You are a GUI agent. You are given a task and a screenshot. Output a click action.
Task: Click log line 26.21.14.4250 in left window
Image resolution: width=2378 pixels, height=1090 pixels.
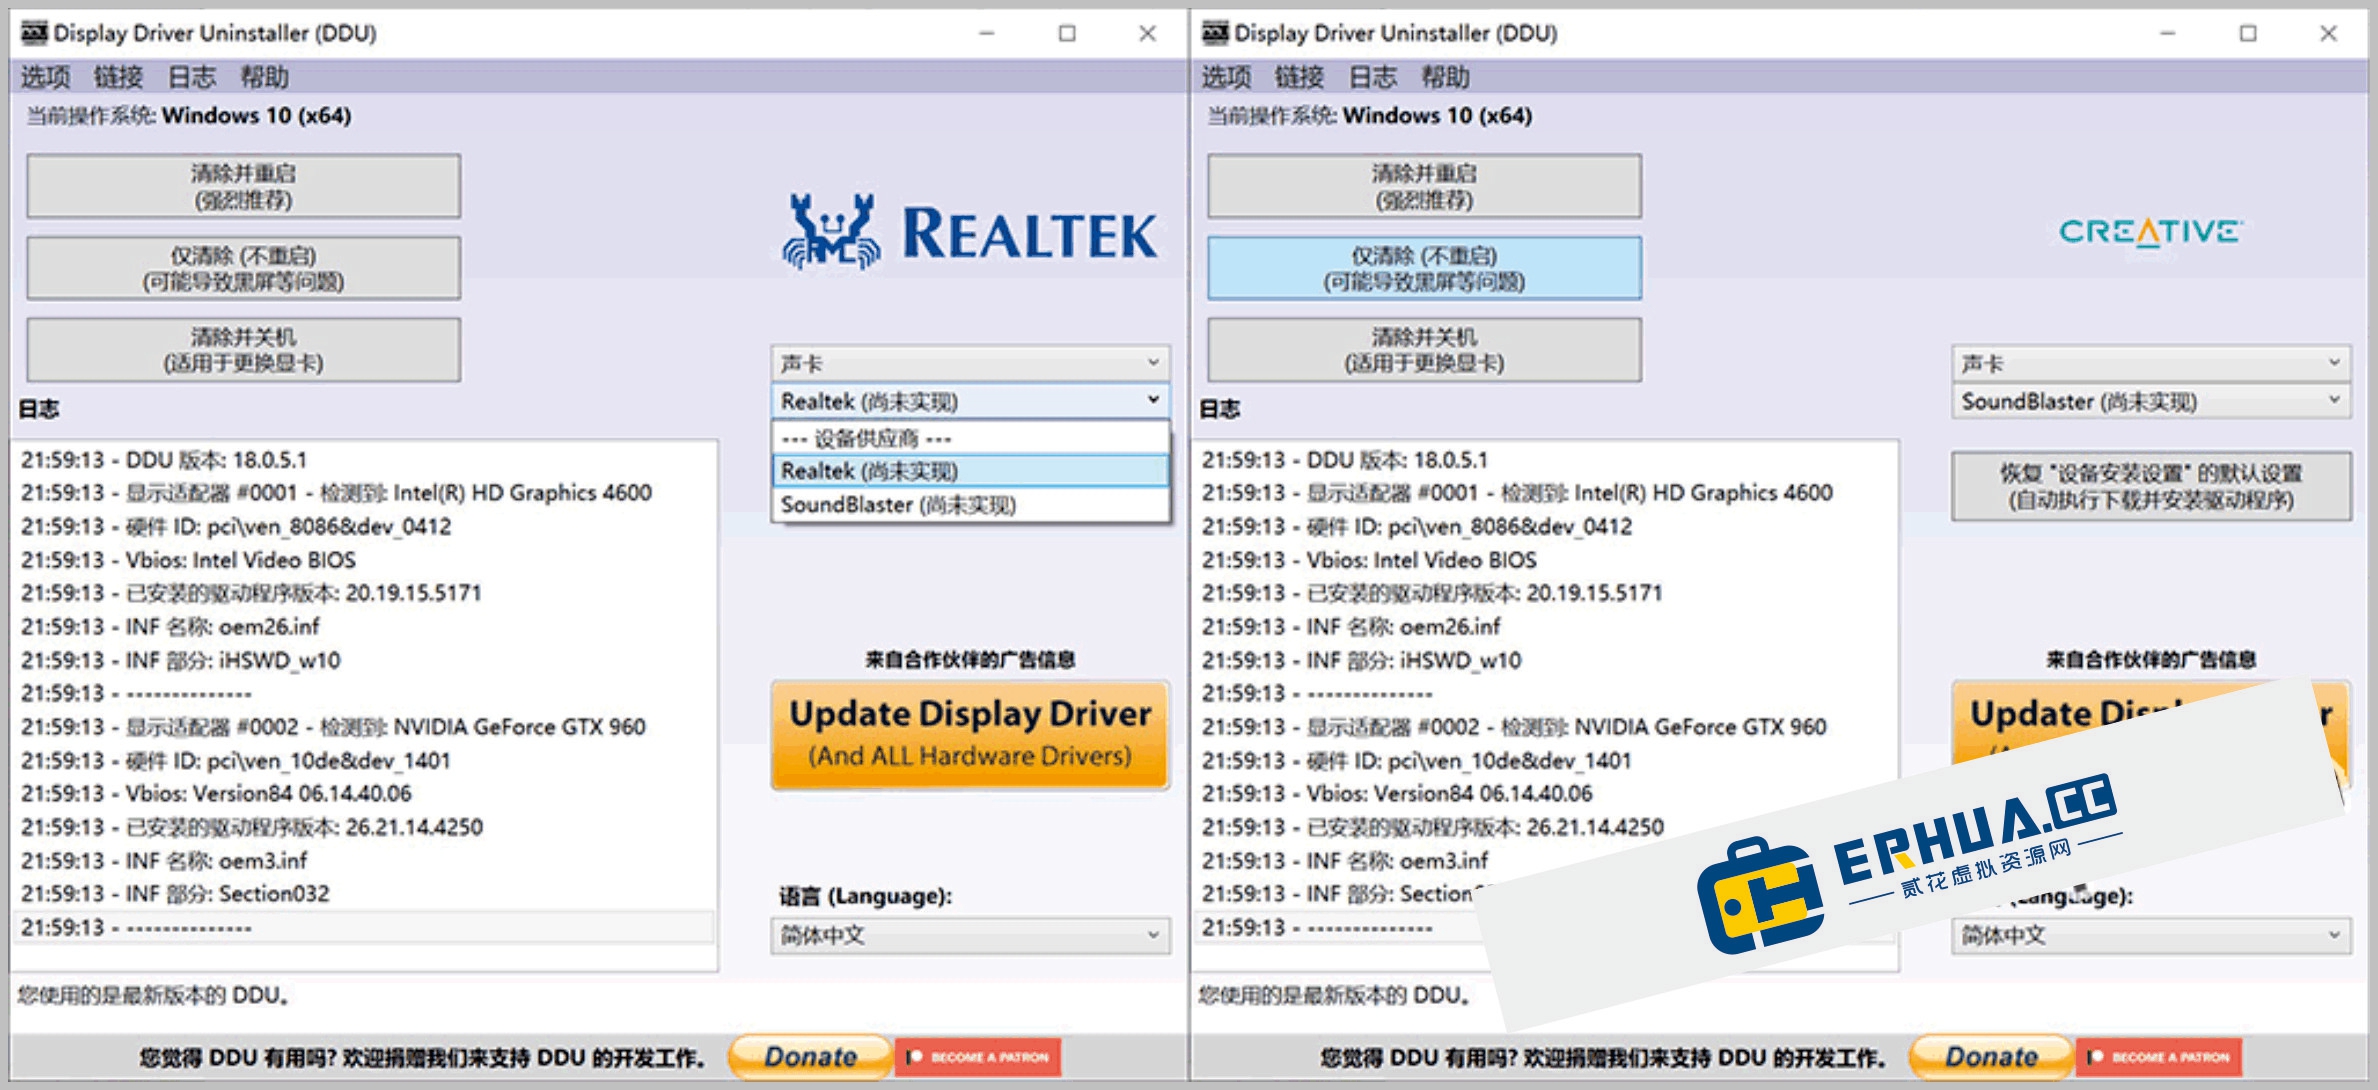tap(252, 827)
